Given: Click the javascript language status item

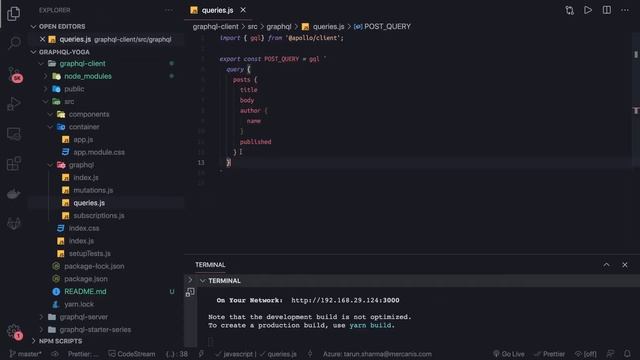Looking at the screenshot, I should 234,354.
